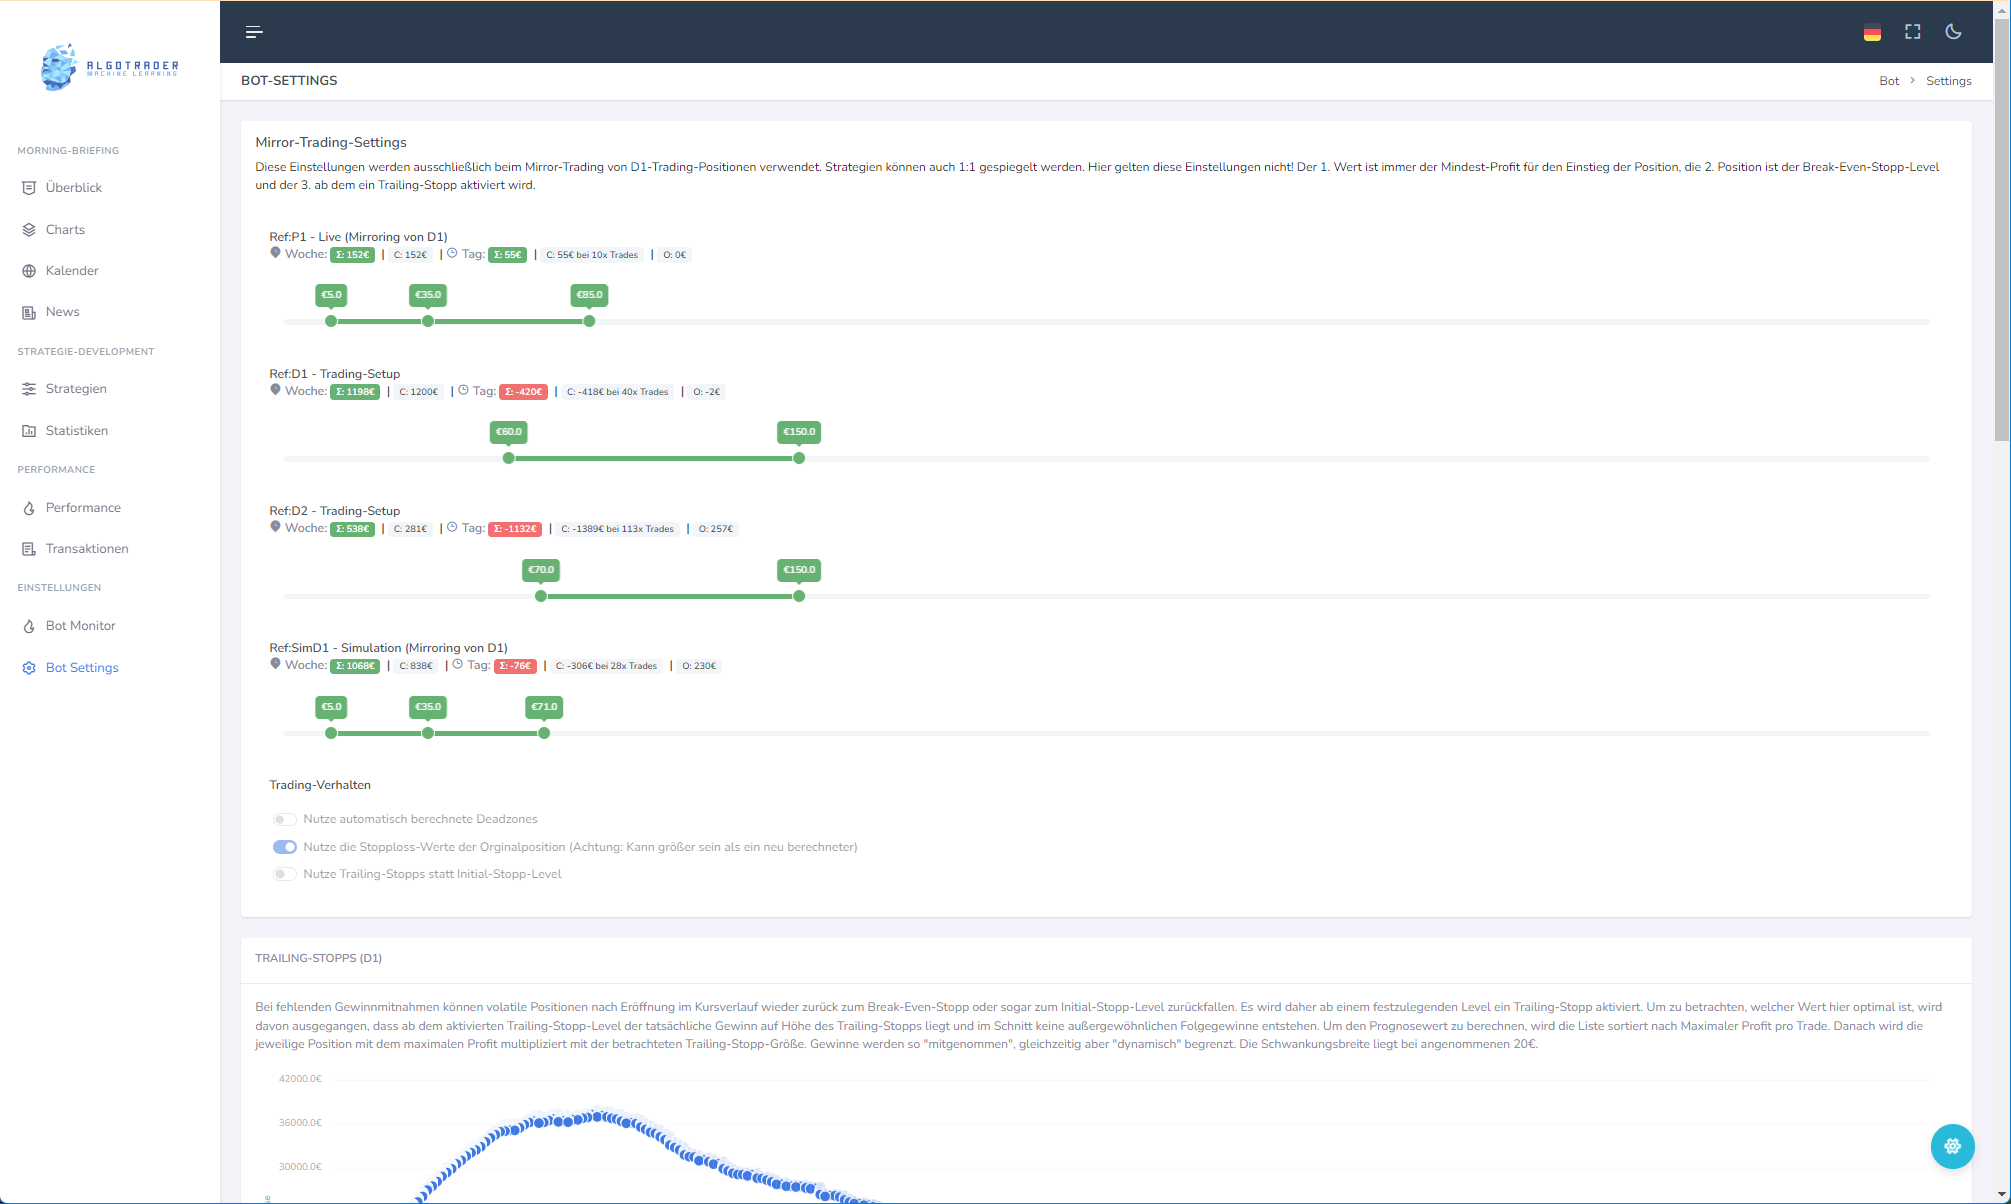Click the 'C: 55€ bei 10x Trades' label

(x=592, y=255)
